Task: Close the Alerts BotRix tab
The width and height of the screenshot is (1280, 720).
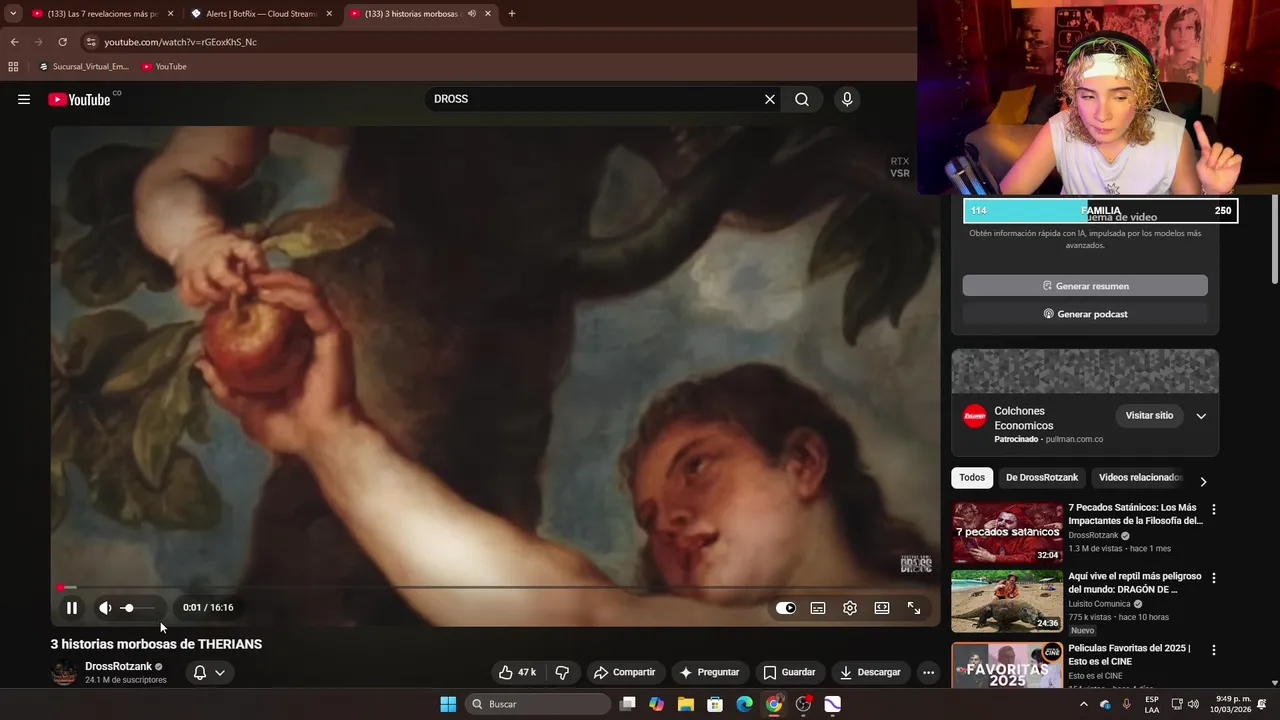Action: 329,14
